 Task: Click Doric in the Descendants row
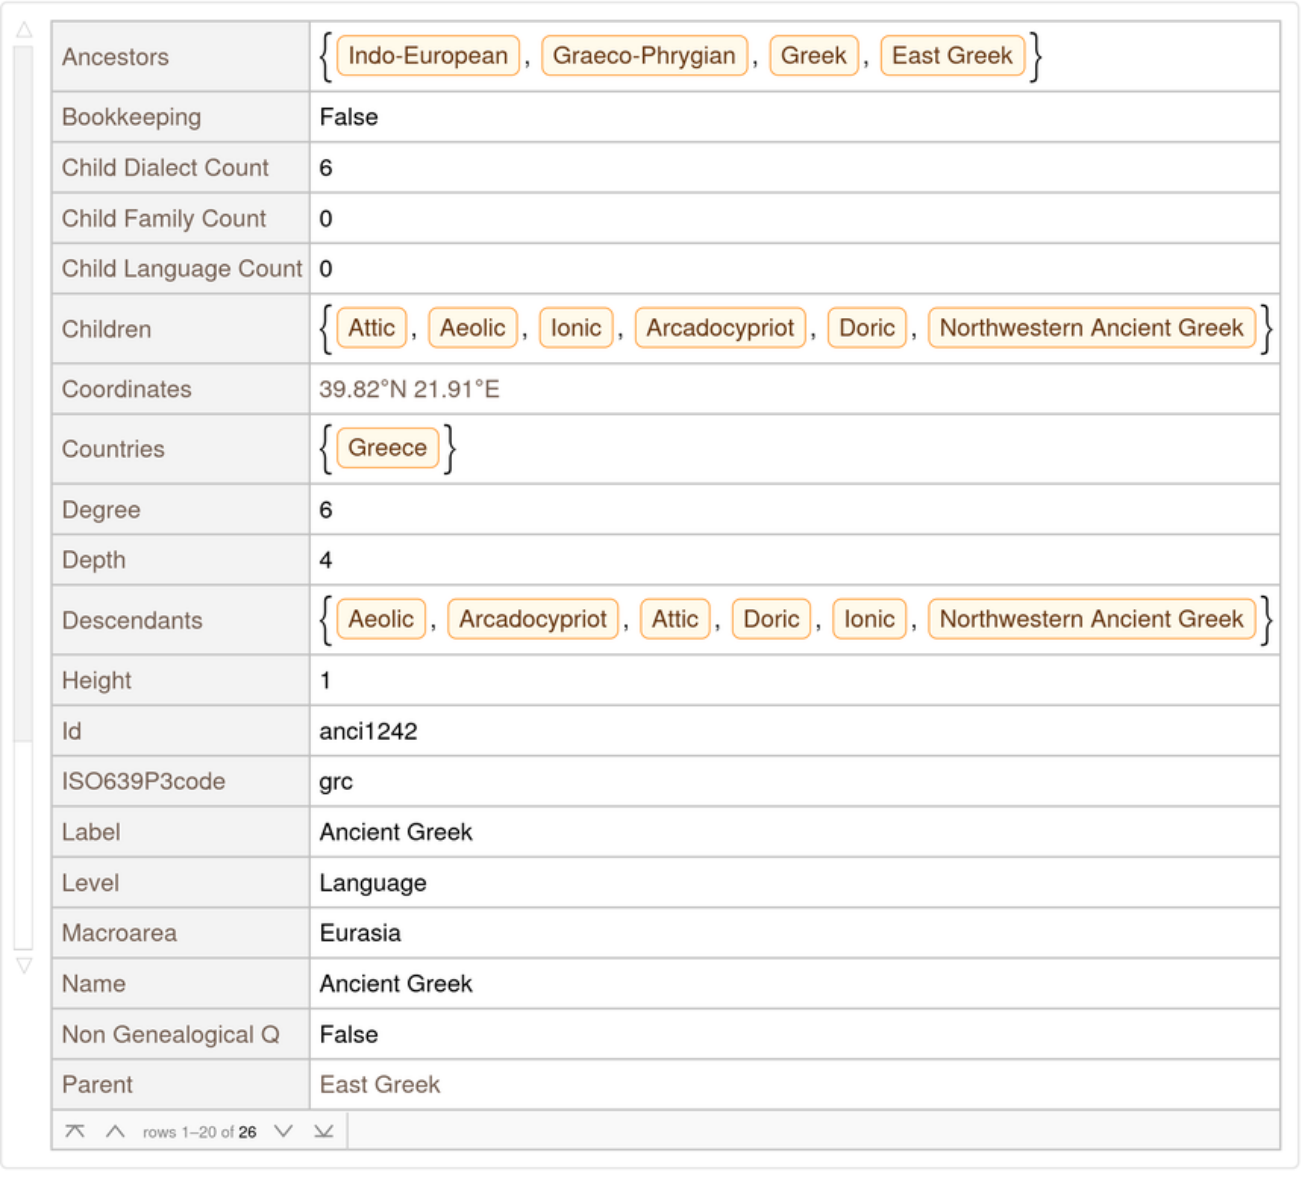[x=771, y=620]
